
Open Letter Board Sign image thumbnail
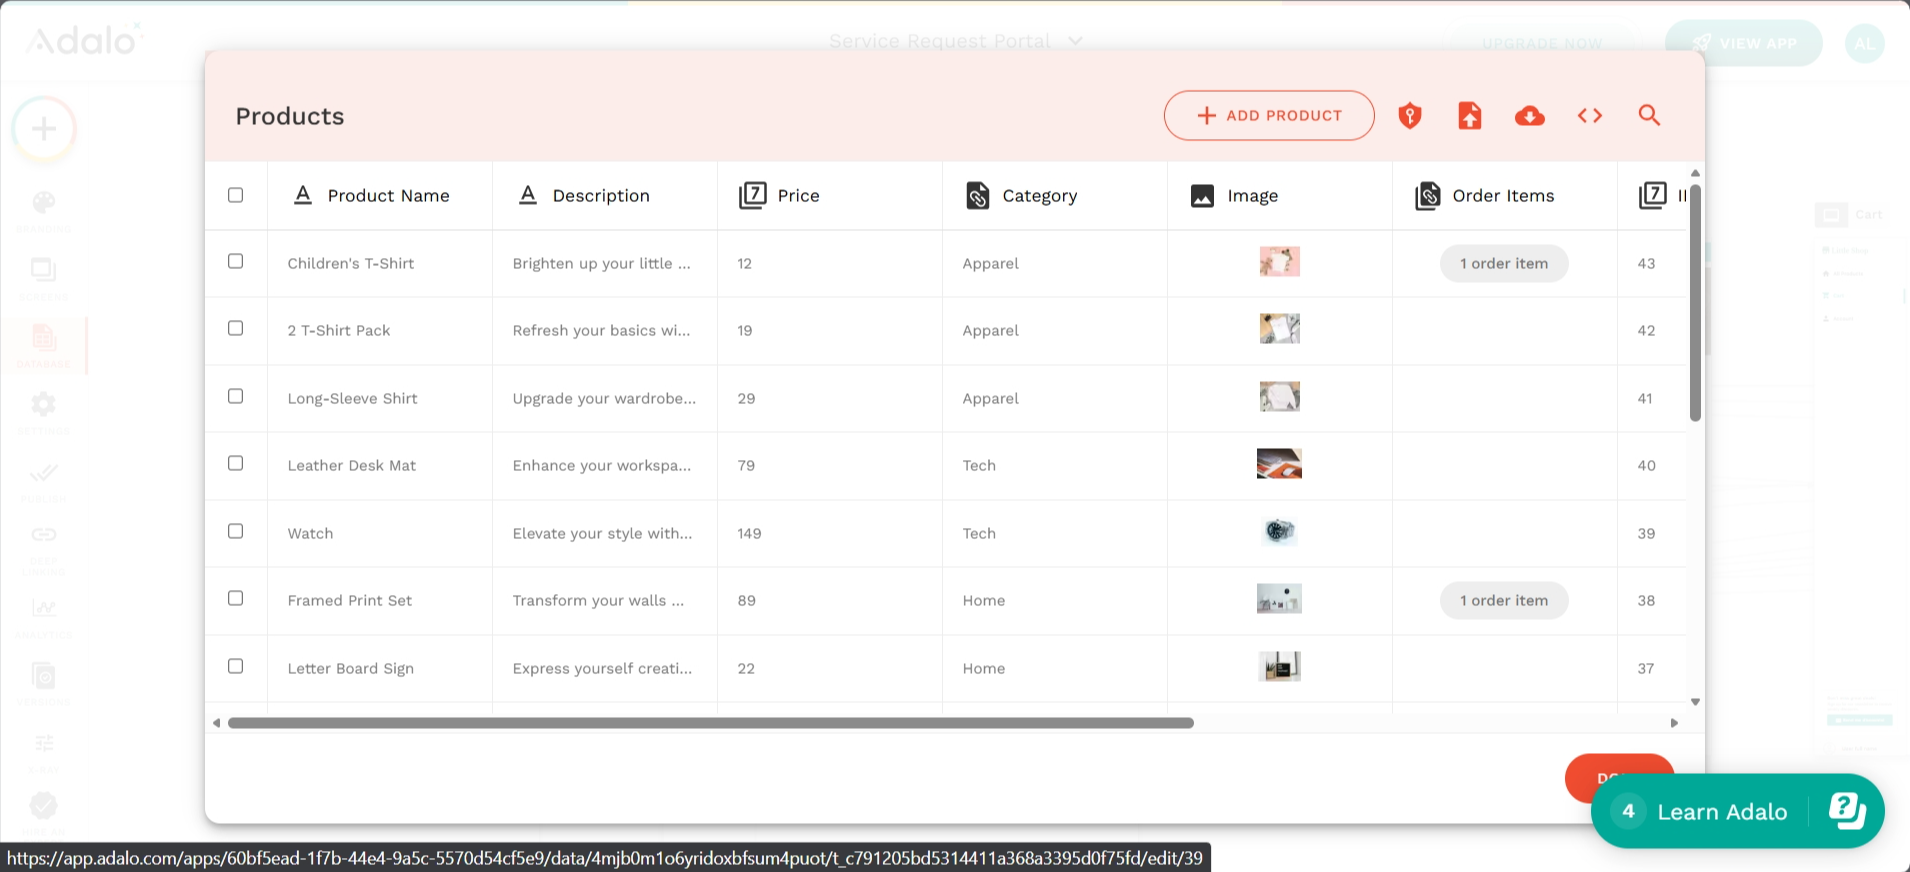pyautogui.click(x=1280, y=667)
